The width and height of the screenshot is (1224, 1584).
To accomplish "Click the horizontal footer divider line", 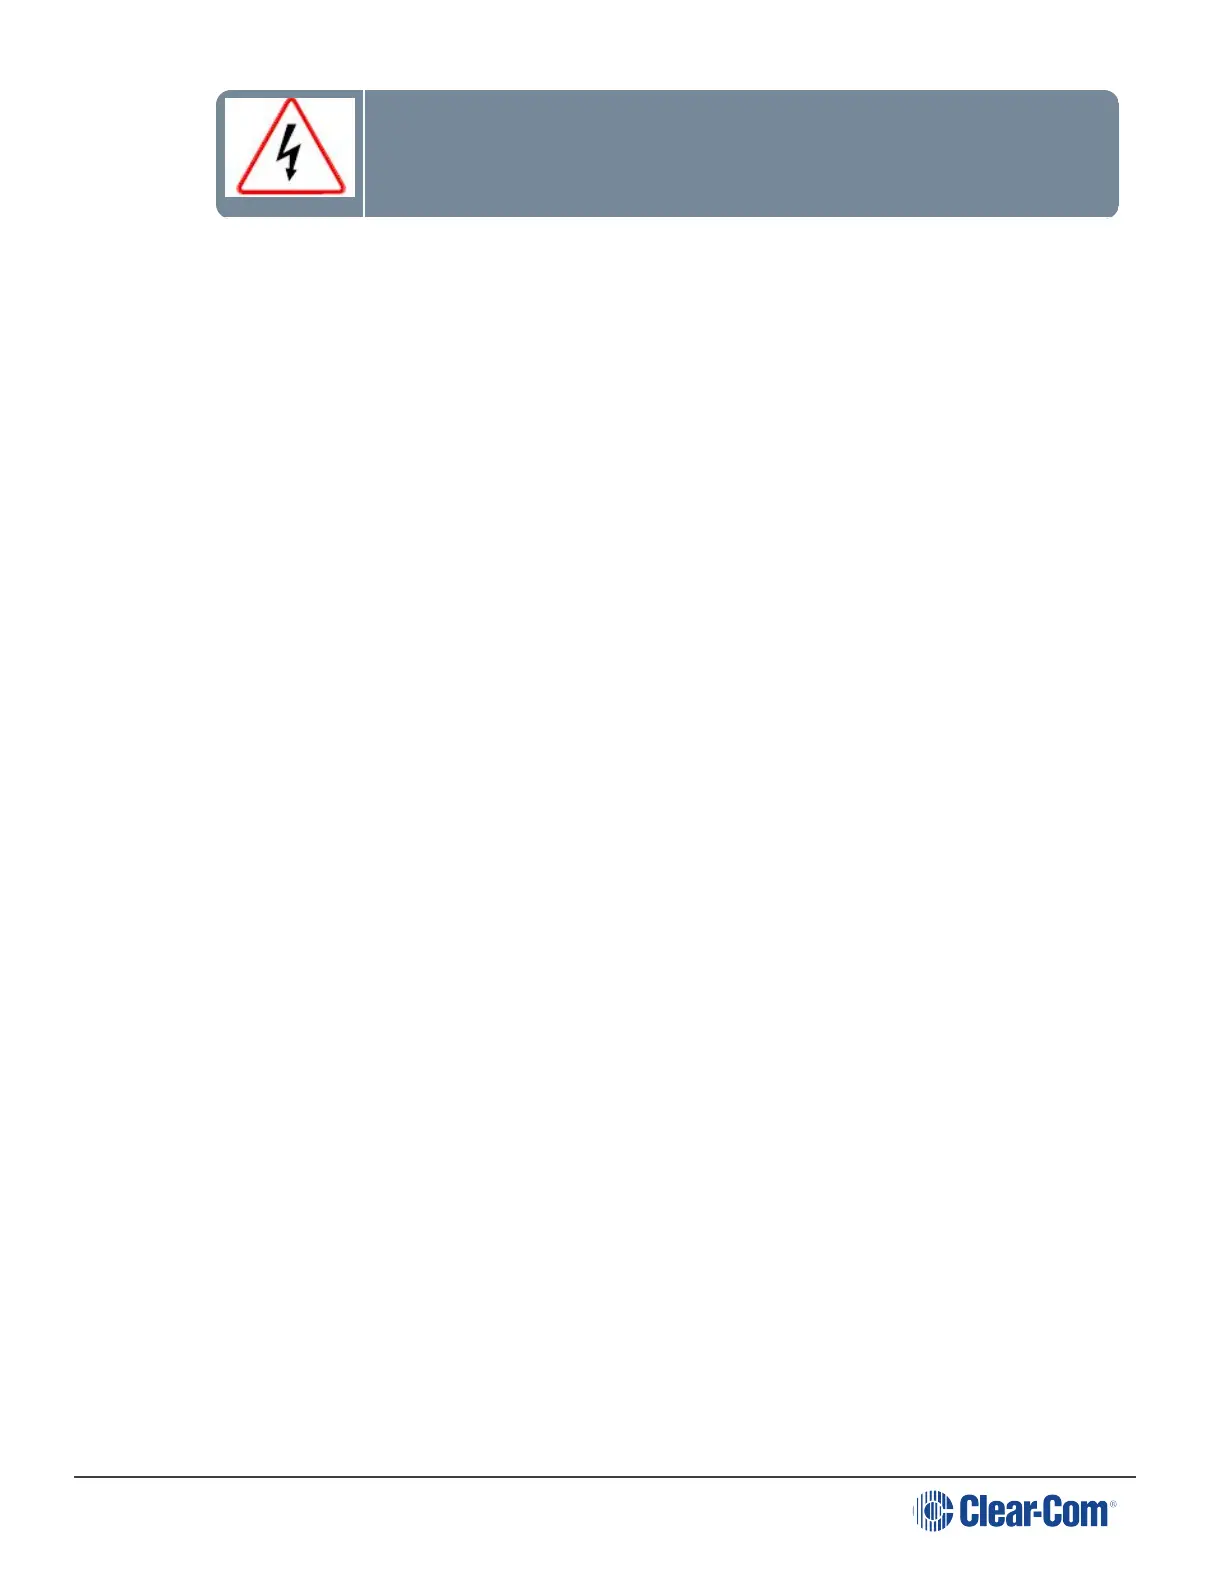I will 605,1476.
